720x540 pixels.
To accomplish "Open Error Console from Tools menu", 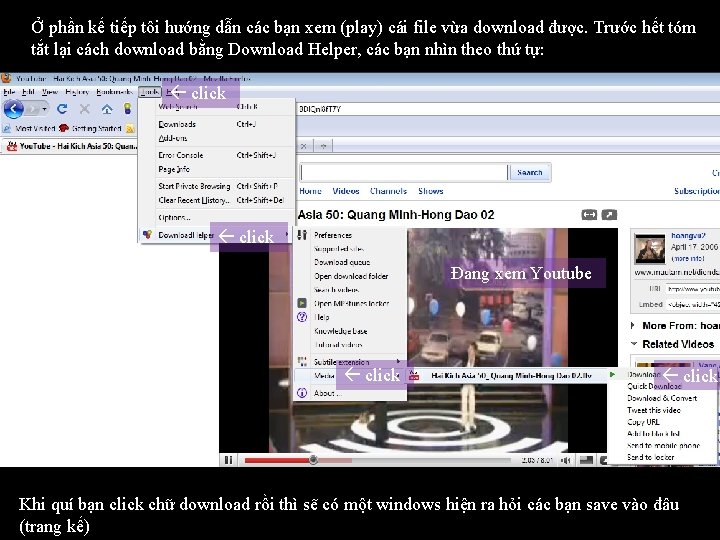I will point(216,155).
